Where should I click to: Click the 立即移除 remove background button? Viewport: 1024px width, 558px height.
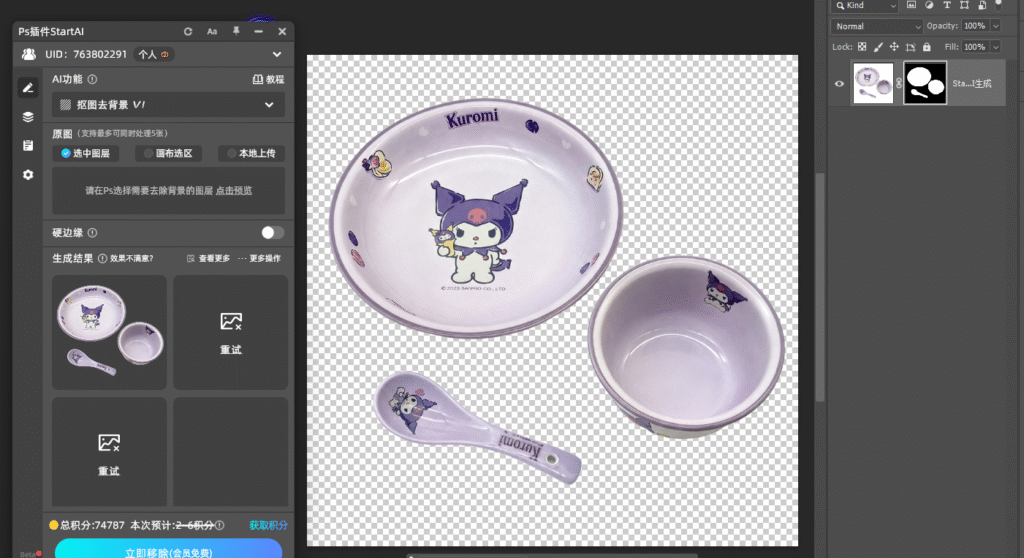click(168, 550)
